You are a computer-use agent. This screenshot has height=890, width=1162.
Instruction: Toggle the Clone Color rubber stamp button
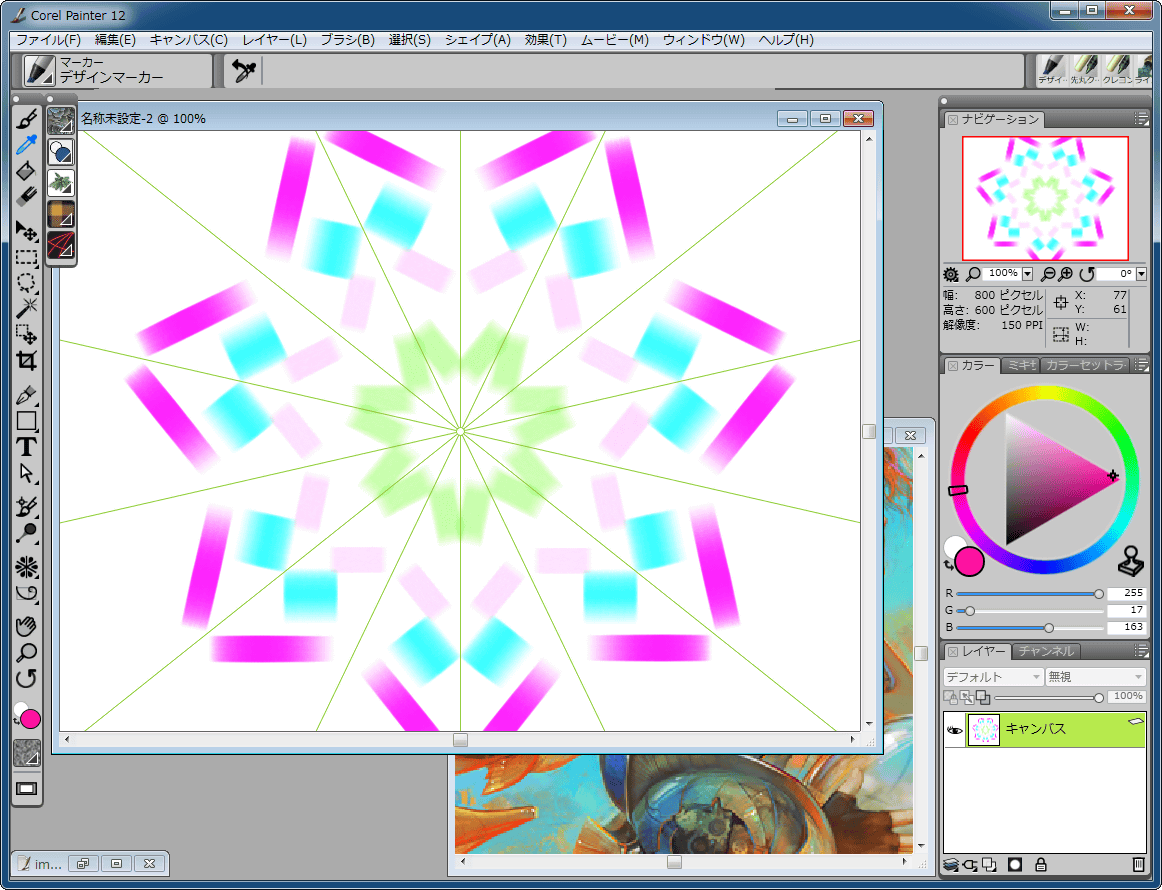pyautogui.click(x=1130, y=562)
